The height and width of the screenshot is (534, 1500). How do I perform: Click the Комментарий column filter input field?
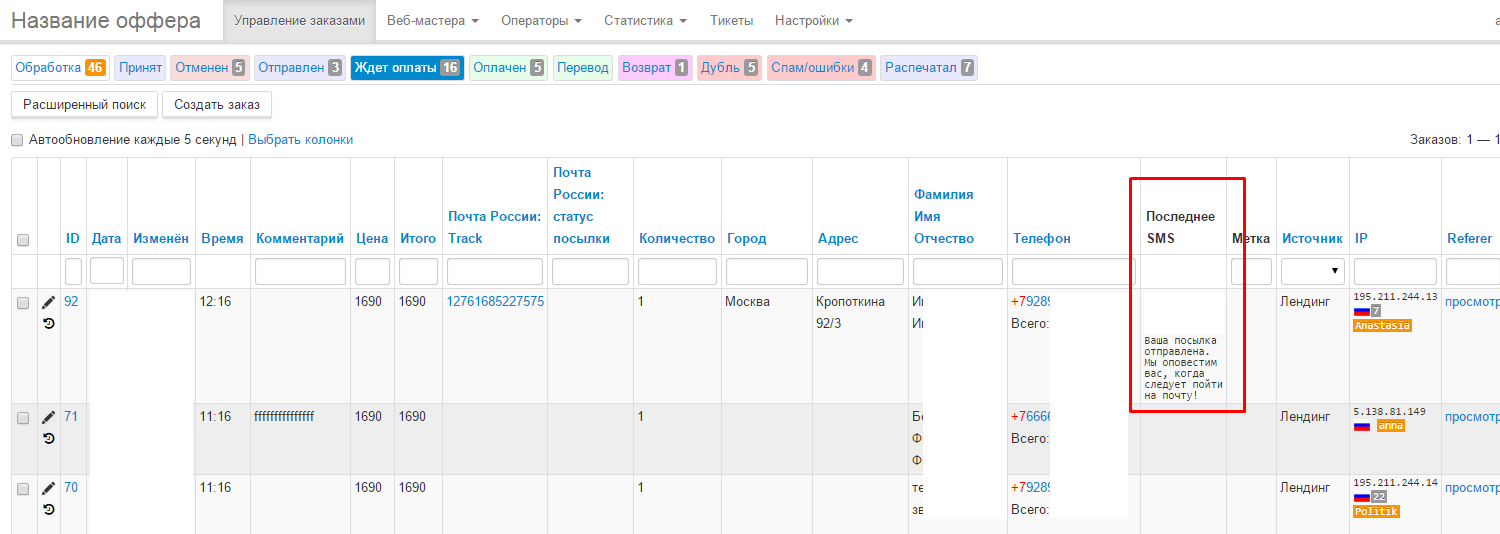pos(300,271)
